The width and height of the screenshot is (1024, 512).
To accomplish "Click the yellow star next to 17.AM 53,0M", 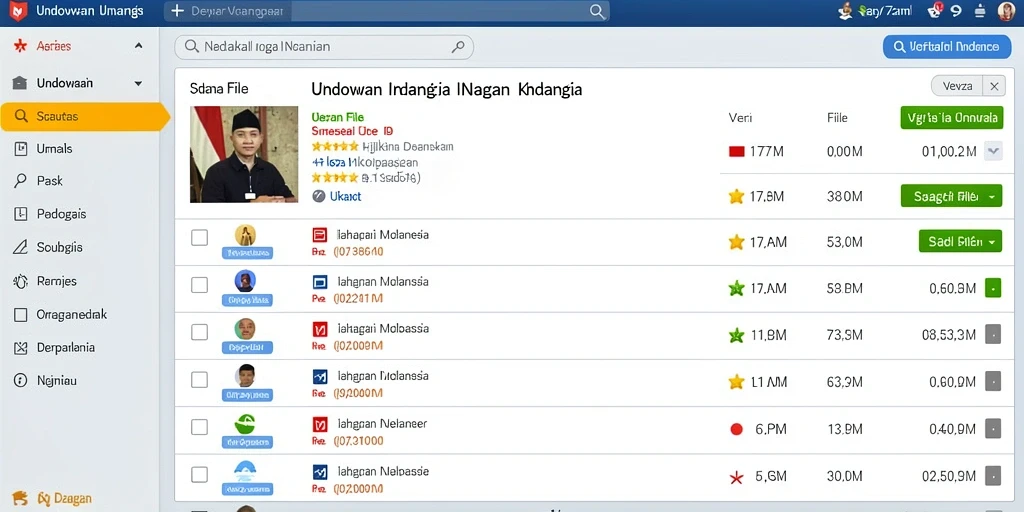I will pos(736,242).
